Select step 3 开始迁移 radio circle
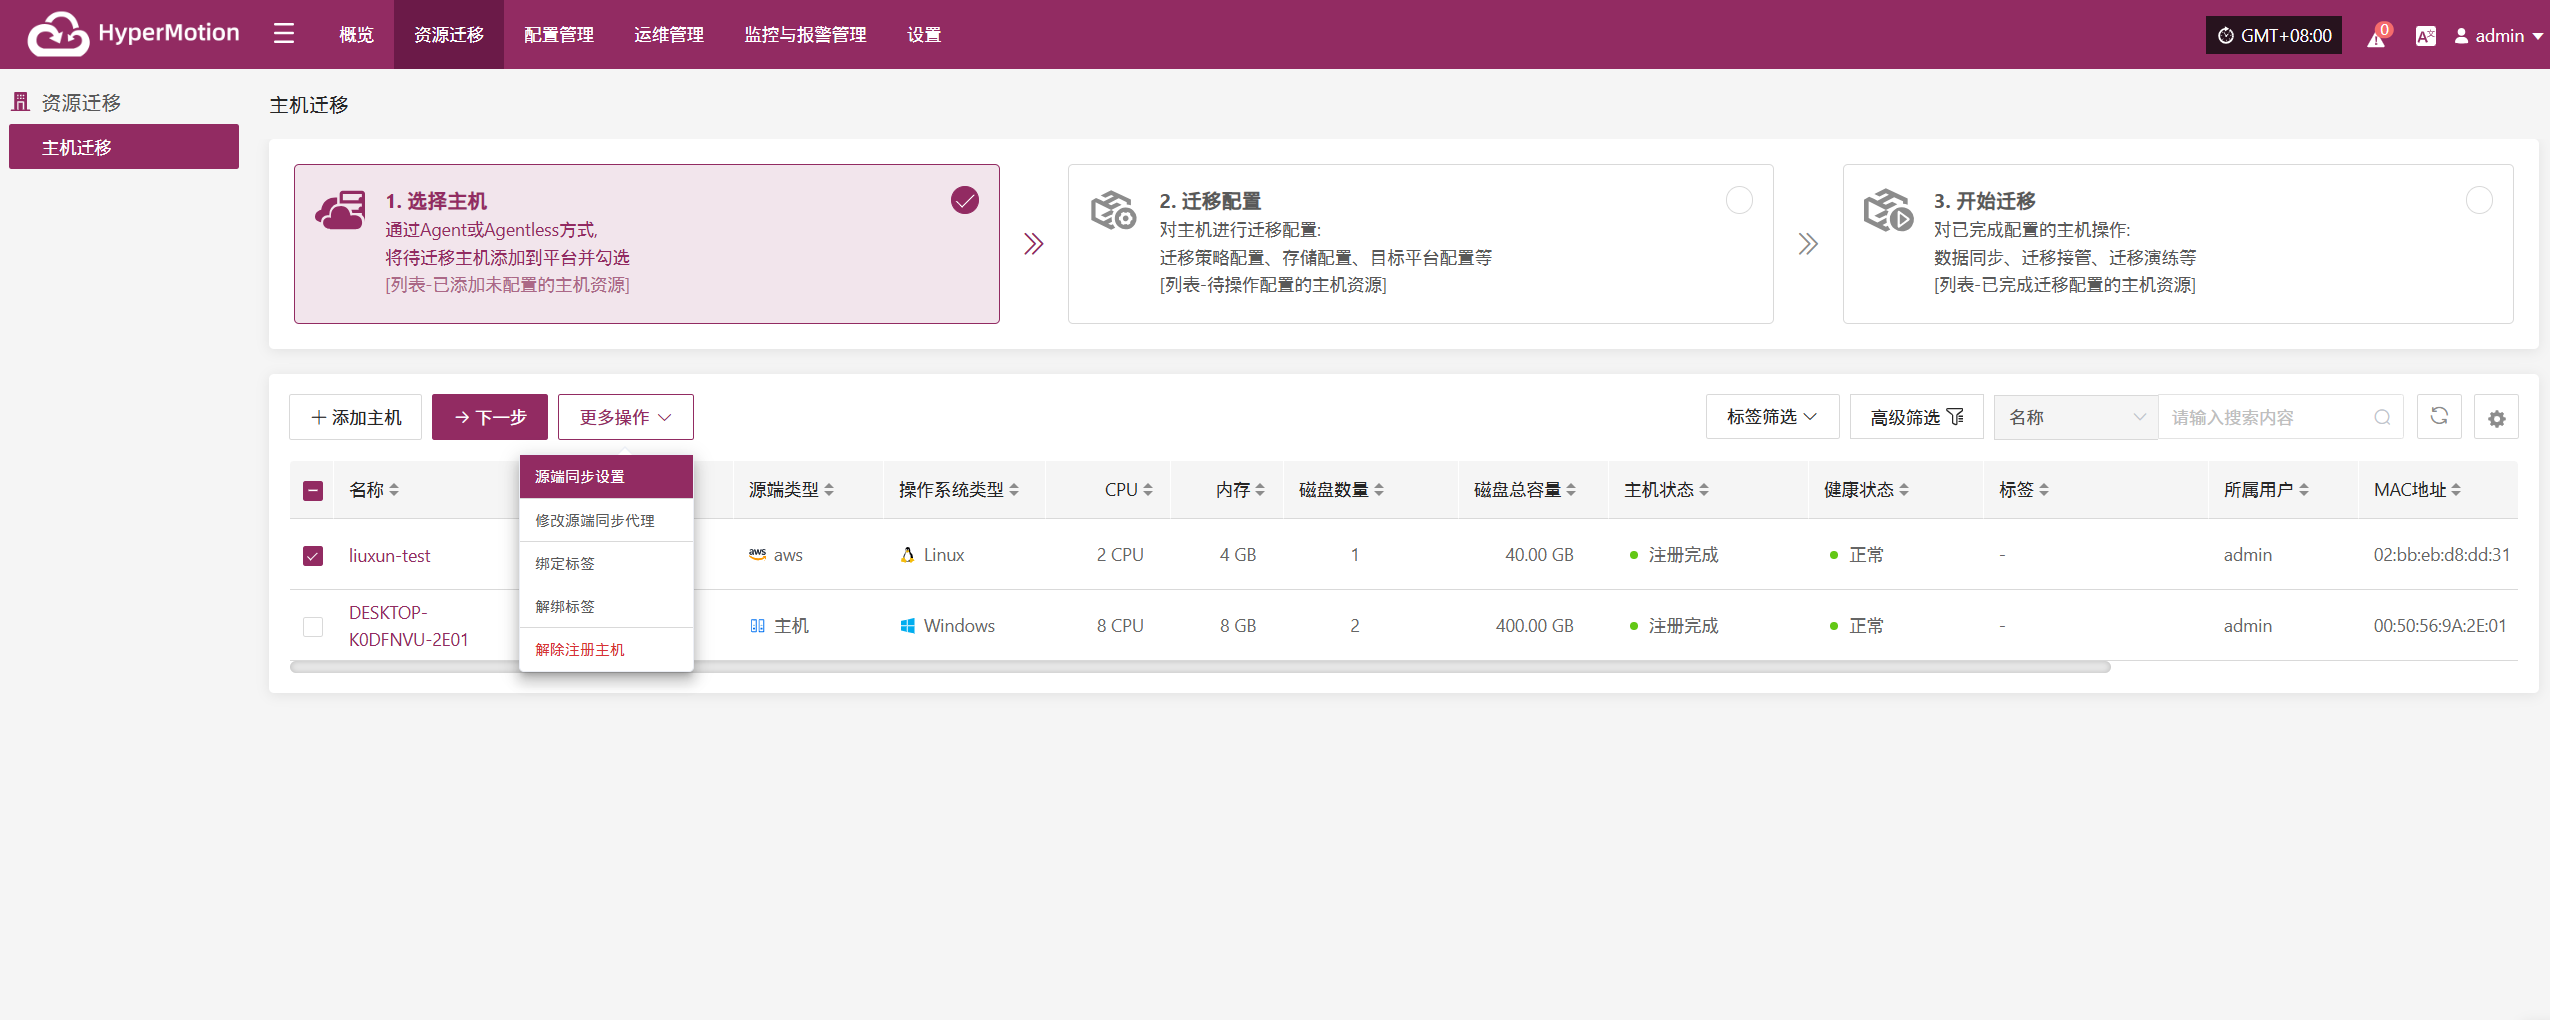Image resolution: width=2550 pixels, height=1020 pixels. 2479,200
